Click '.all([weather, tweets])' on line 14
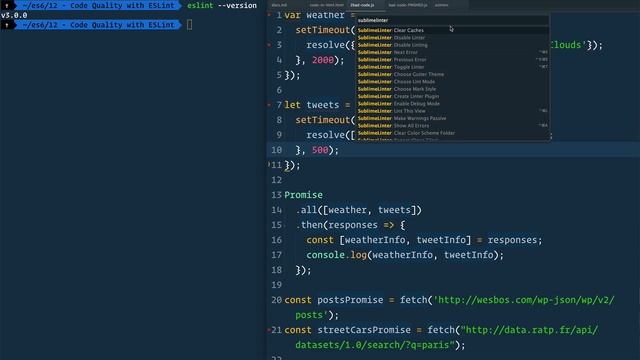 (359, 210)
